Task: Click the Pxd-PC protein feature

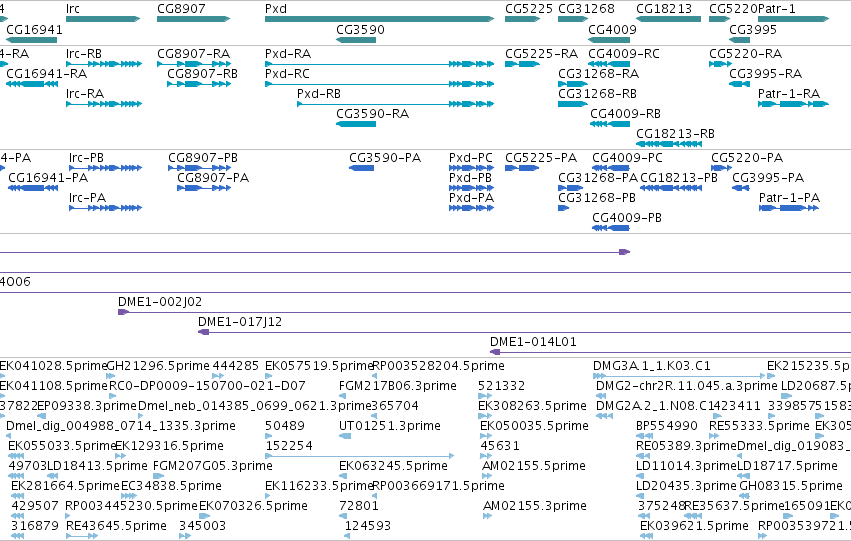Action: pos(472,168)
